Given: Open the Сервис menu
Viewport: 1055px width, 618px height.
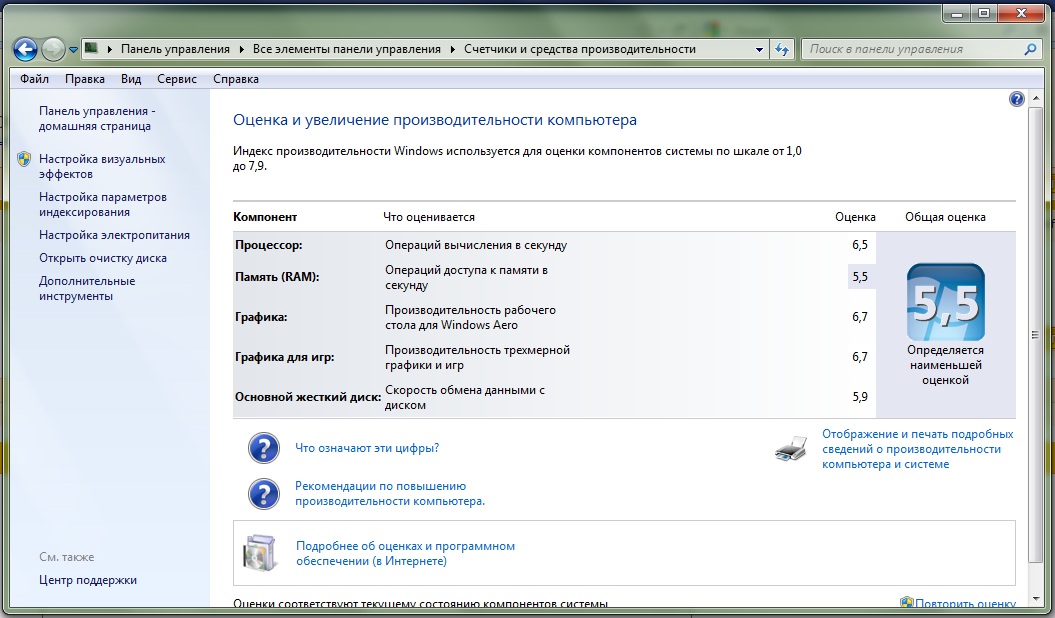Looking at the screenshot, I should (x=177, y=79).
